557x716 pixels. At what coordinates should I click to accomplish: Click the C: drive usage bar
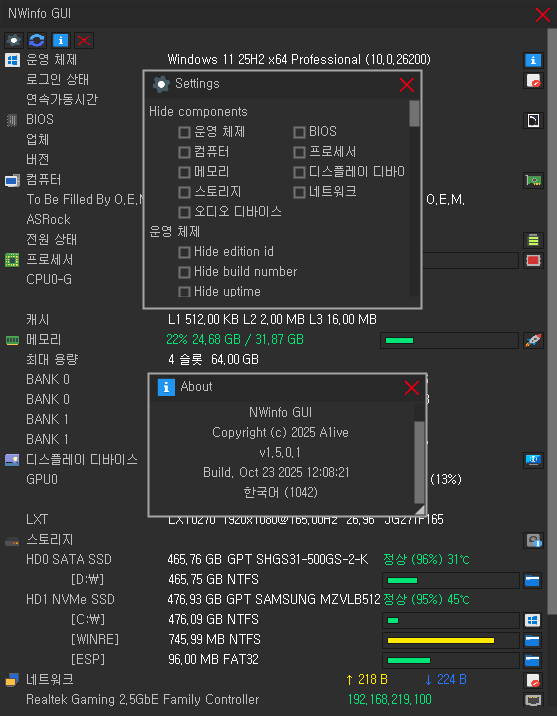[x=451, y=620]
